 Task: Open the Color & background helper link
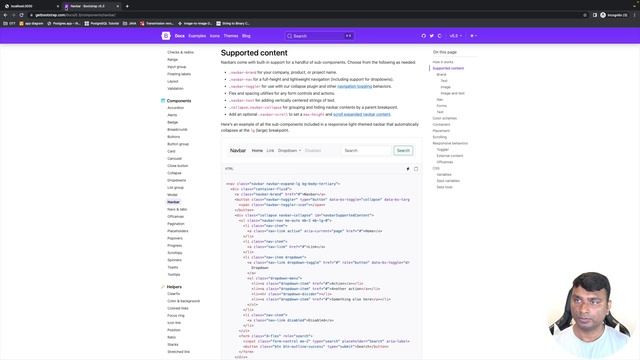(x=183, y=301)
